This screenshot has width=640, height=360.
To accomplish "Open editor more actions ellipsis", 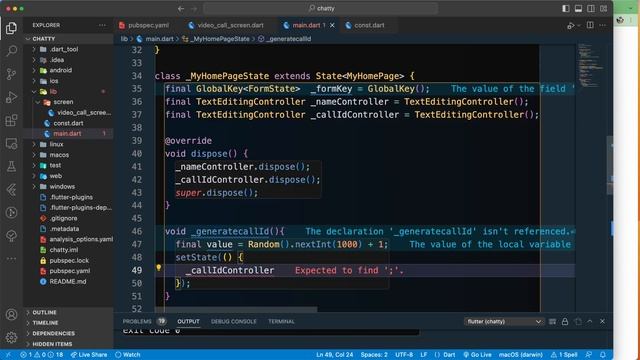I will pyautogui.click(x=603, y=25).
